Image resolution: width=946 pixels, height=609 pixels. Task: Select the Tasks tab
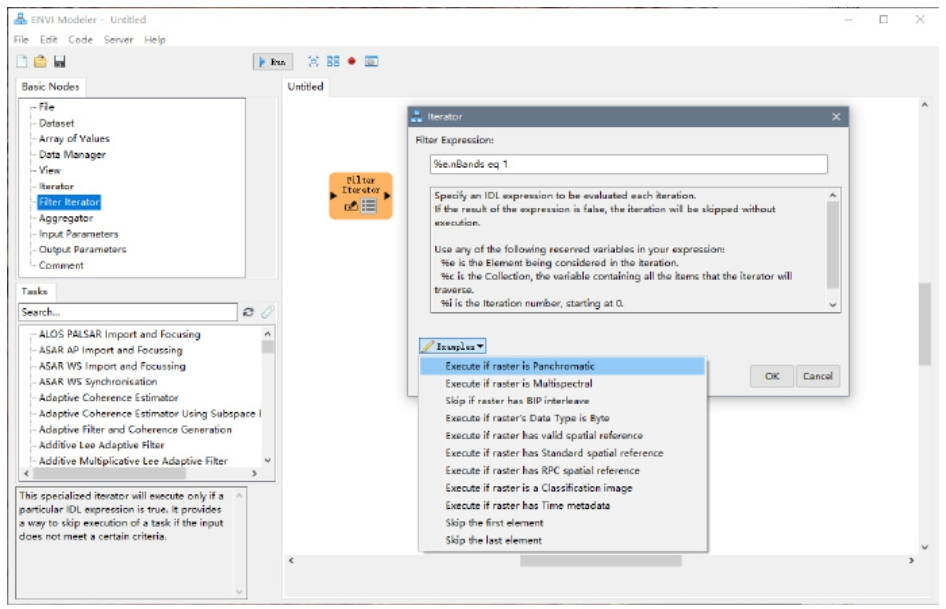pos(34,292)
